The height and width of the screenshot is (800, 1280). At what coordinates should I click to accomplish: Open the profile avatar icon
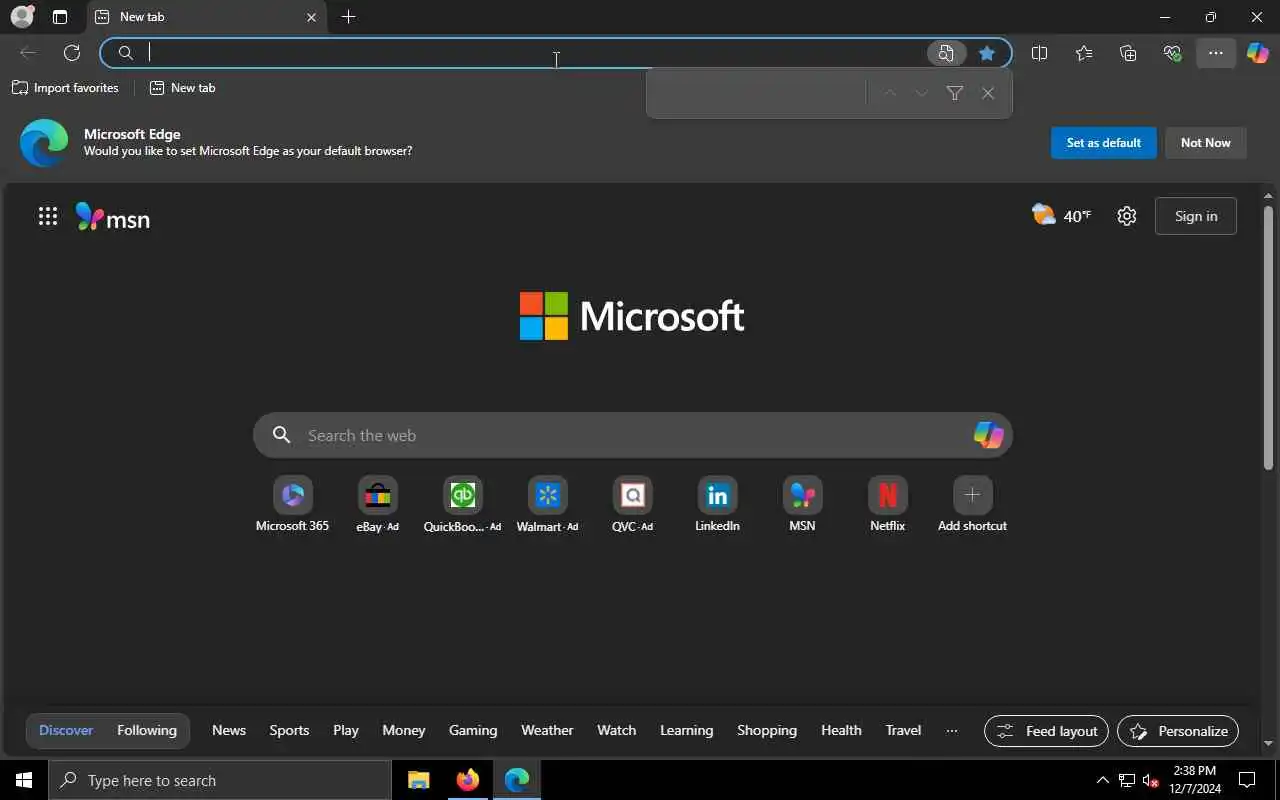click(22, 17)
